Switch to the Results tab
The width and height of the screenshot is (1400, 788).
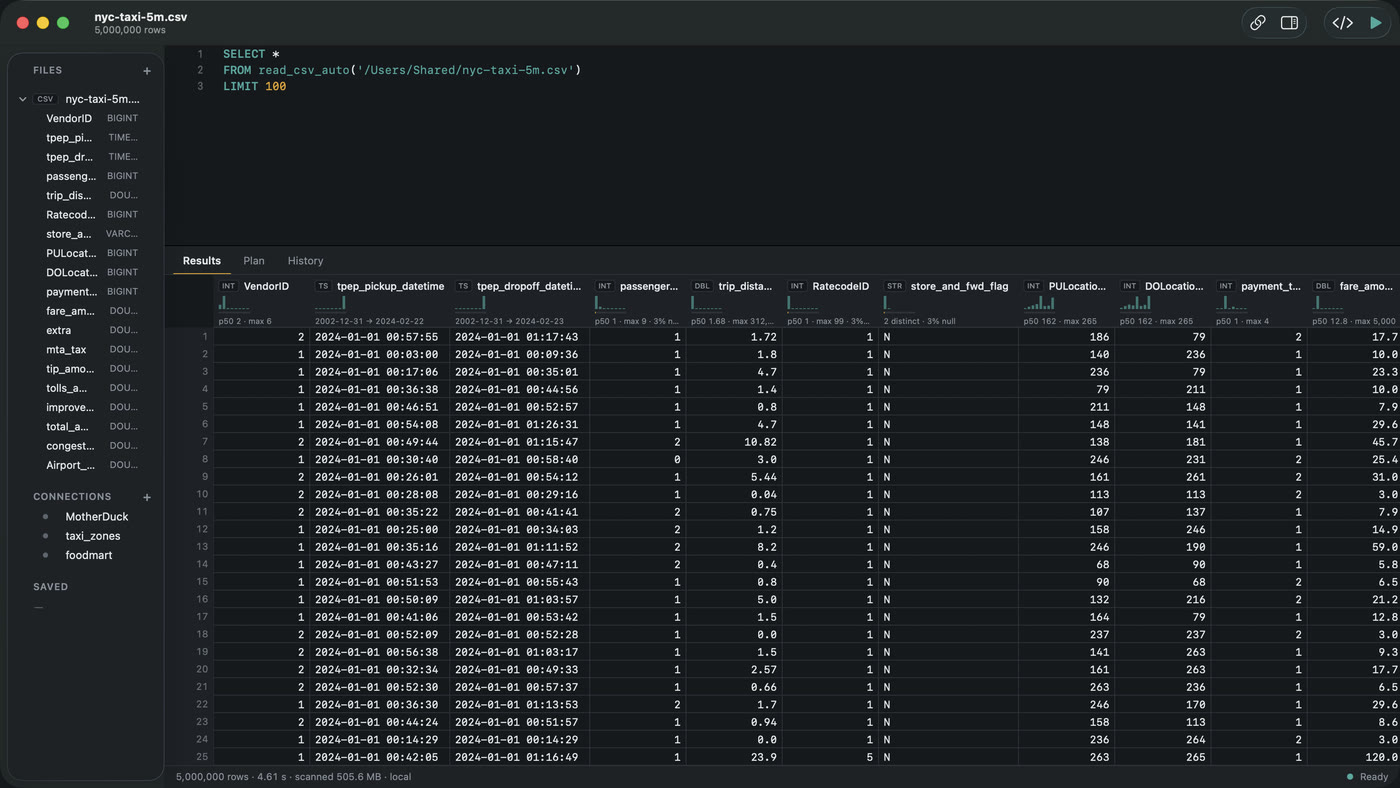202,261
